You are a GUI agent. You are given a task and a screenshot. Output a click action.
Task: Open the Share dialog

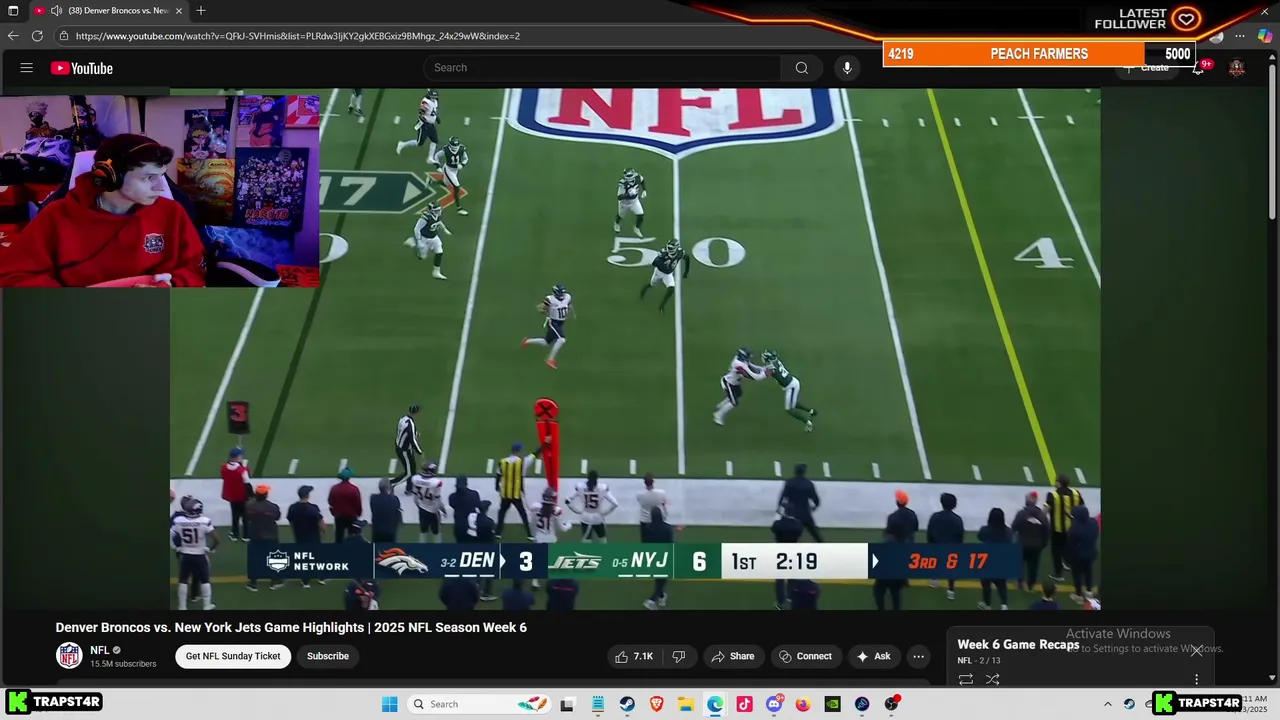tap(733, 656)
